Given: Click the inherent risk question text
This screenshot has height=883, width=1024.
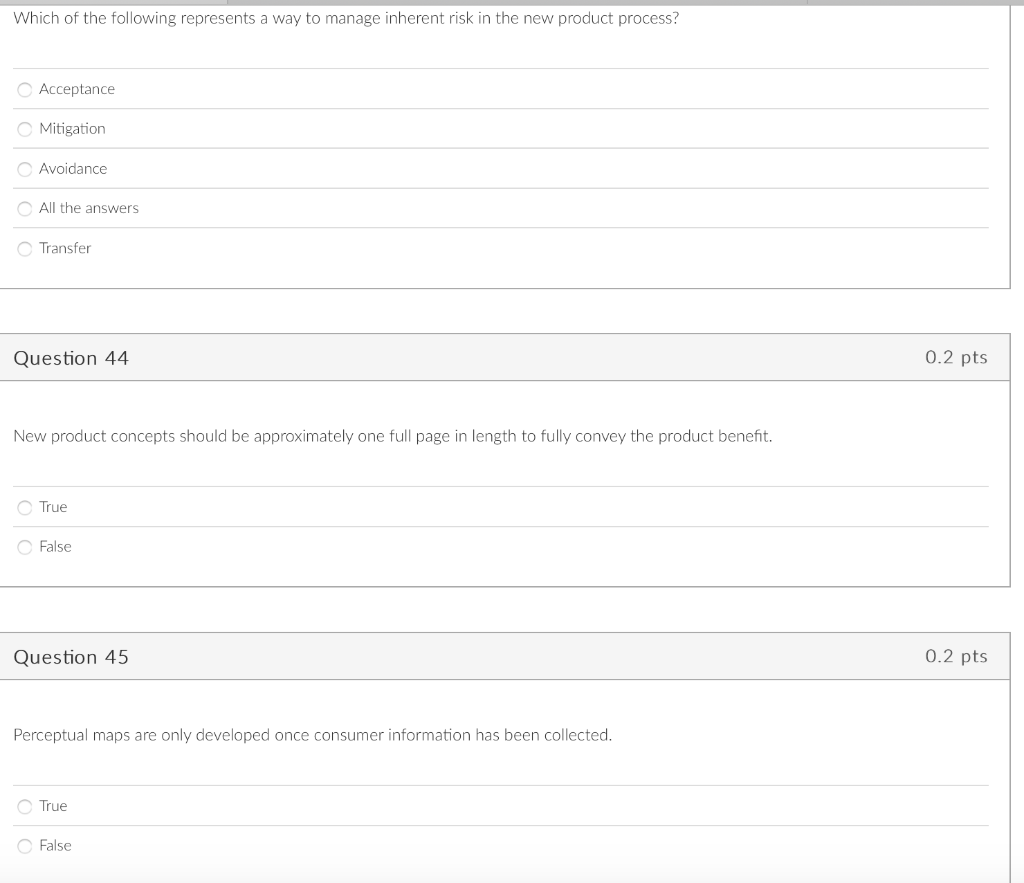Looking at the screenshot, I should (345, 17).
